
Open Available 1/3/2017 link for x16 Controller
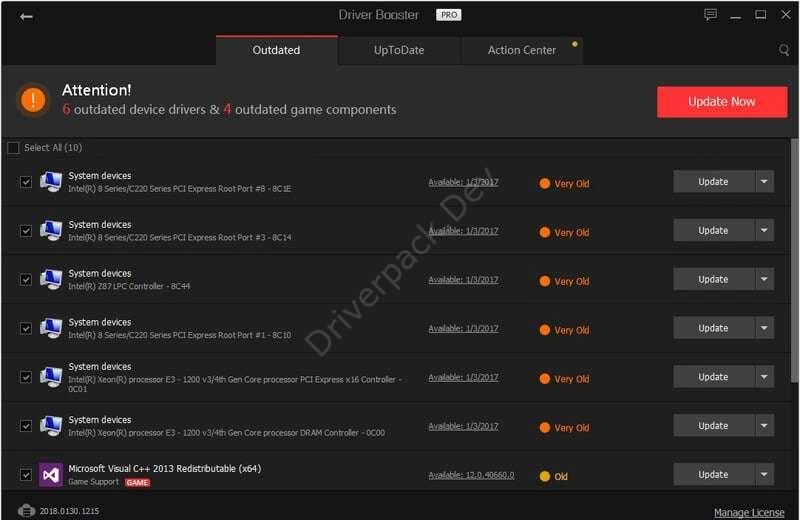463,378
